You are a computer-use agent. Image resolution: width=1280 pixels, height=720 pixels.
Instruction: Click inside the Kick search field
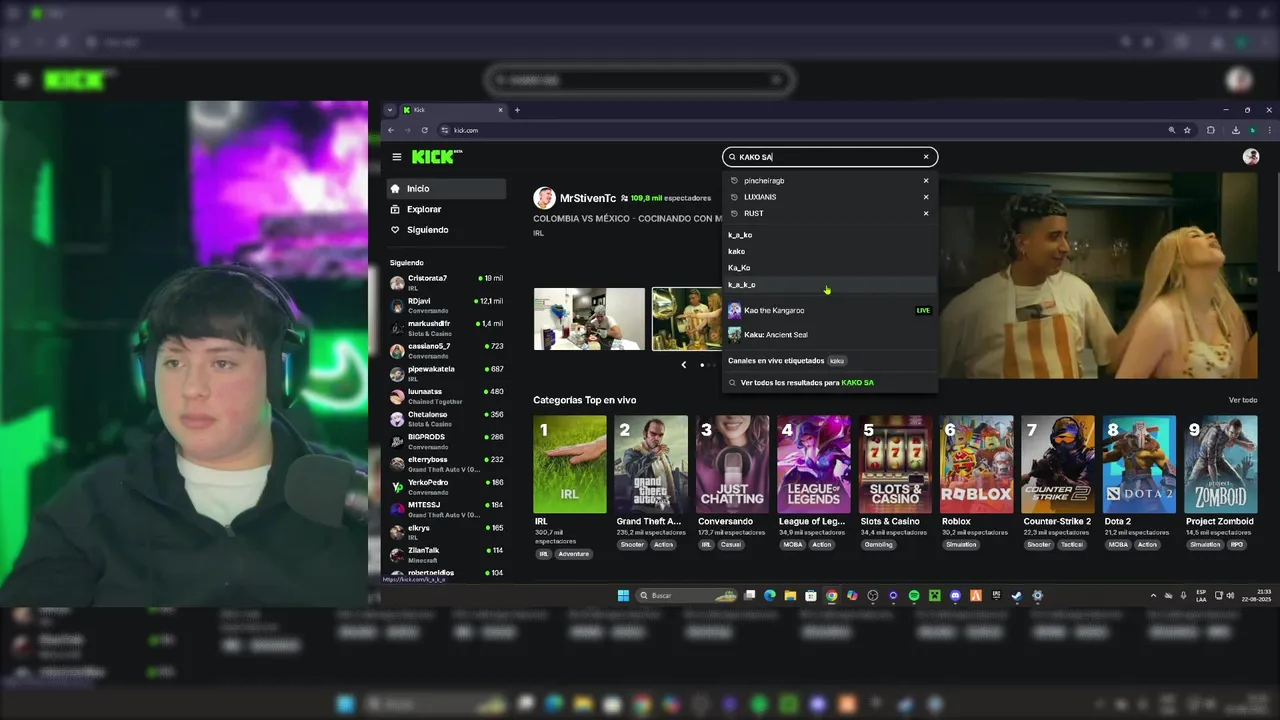pos(830,157)
